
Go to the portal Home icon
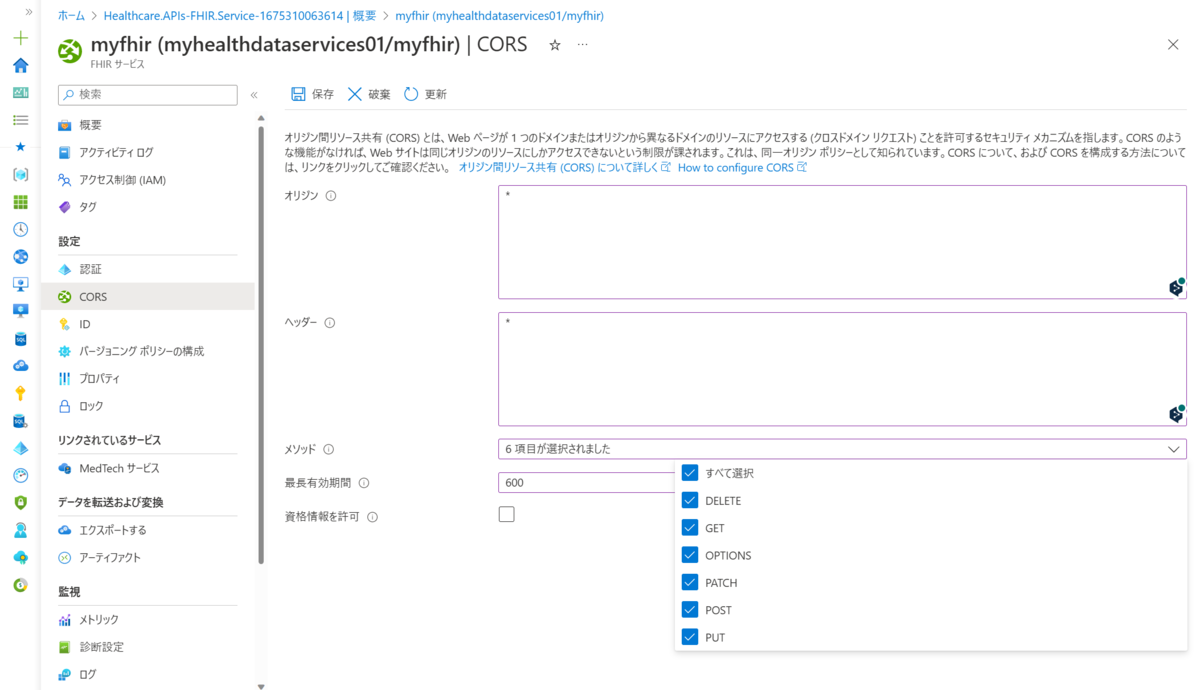(20, 65)
